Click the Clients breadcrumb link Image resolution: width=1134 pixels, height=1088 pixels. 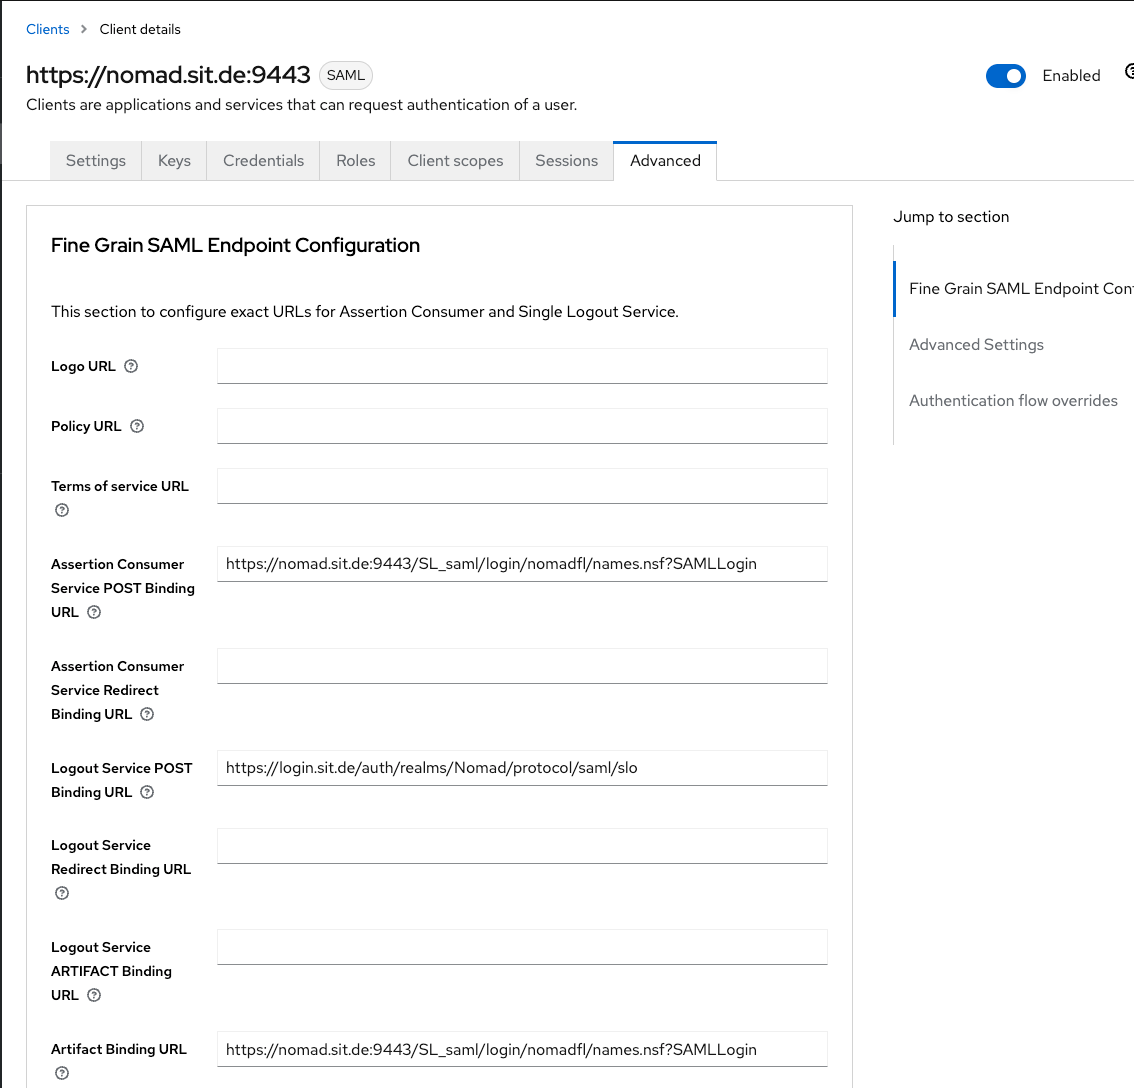click(x=48, y=29)
